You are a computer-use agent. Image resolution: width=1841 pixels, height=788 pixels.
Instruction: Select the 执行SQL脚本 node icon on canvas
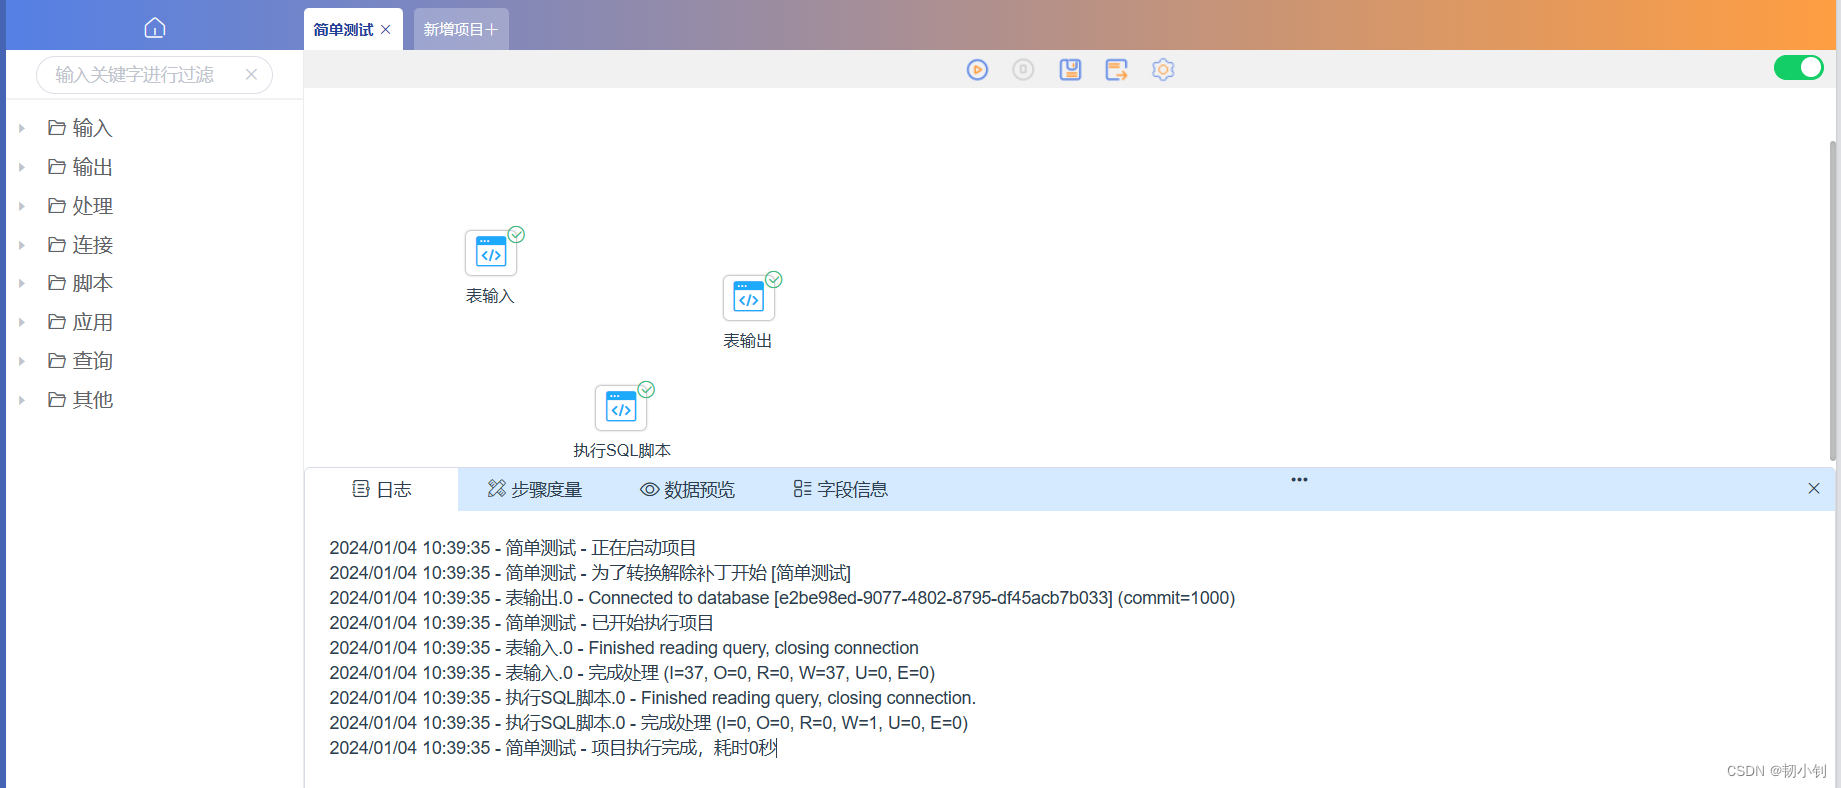(621, 408)
